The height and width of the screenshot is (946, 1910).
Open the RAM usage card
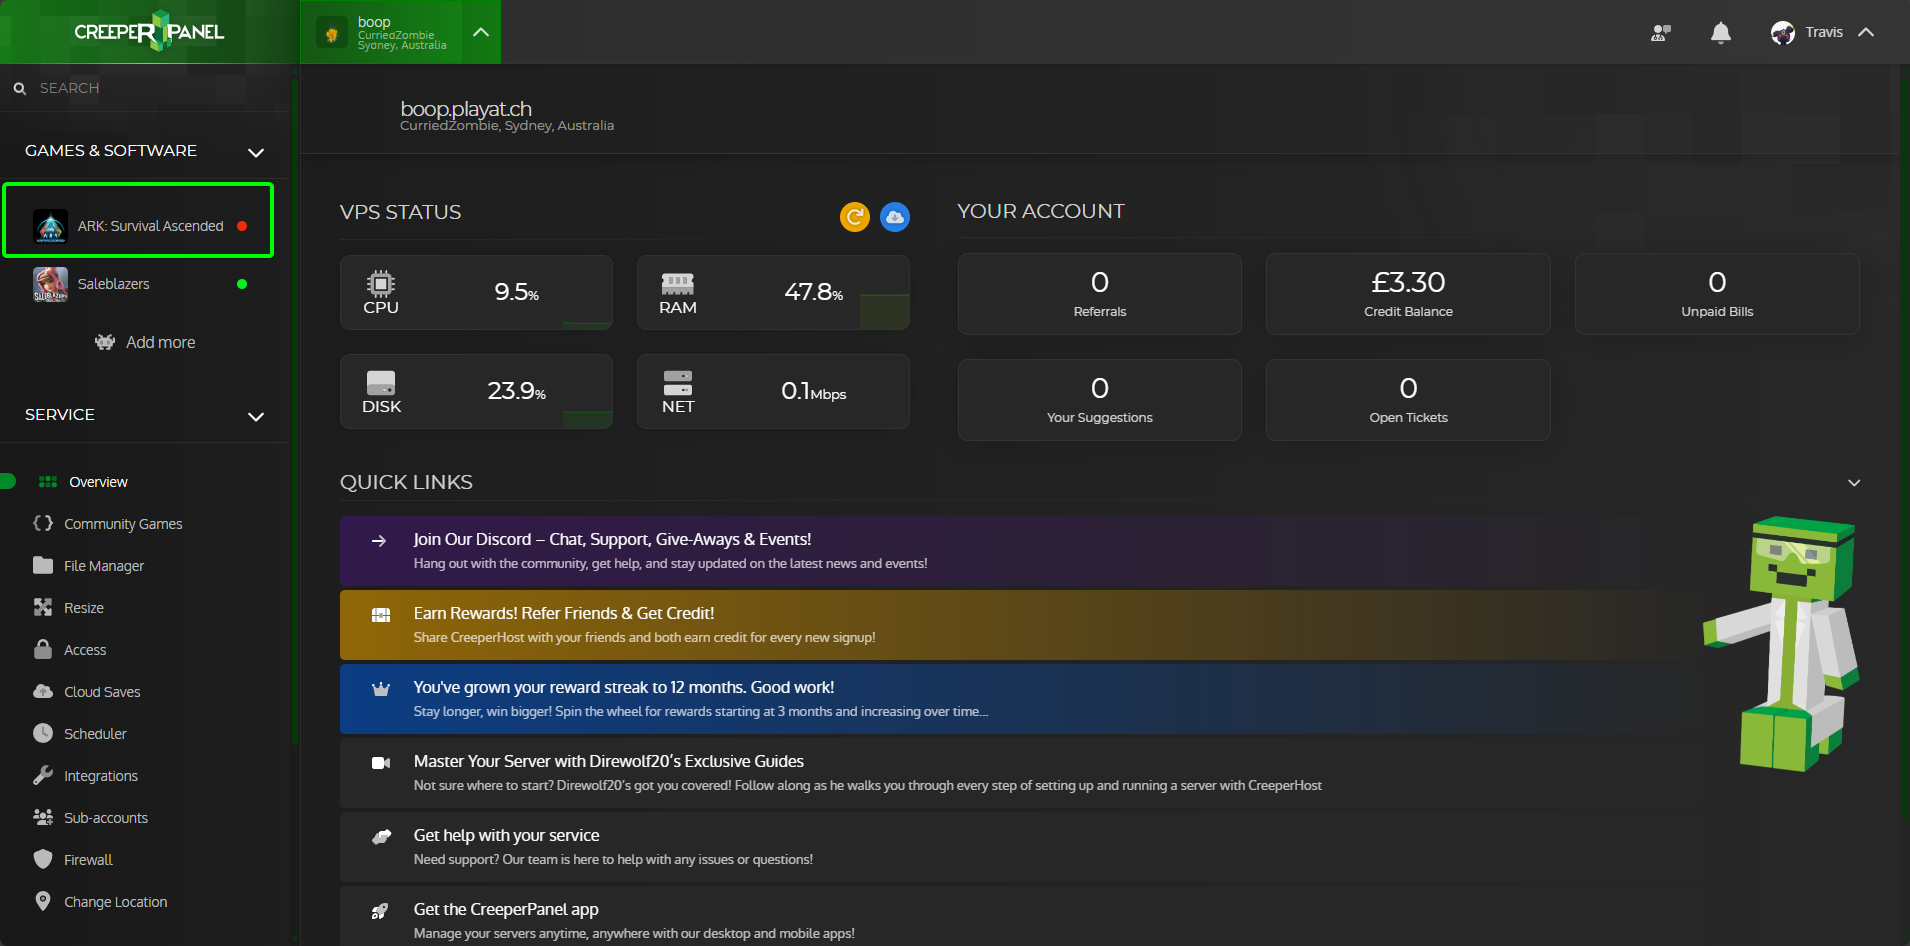click(773, 292)
